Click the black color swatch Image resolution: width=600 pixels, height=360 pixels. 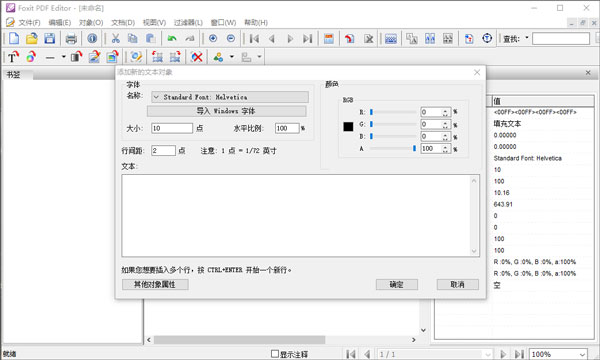click(348, 127)
